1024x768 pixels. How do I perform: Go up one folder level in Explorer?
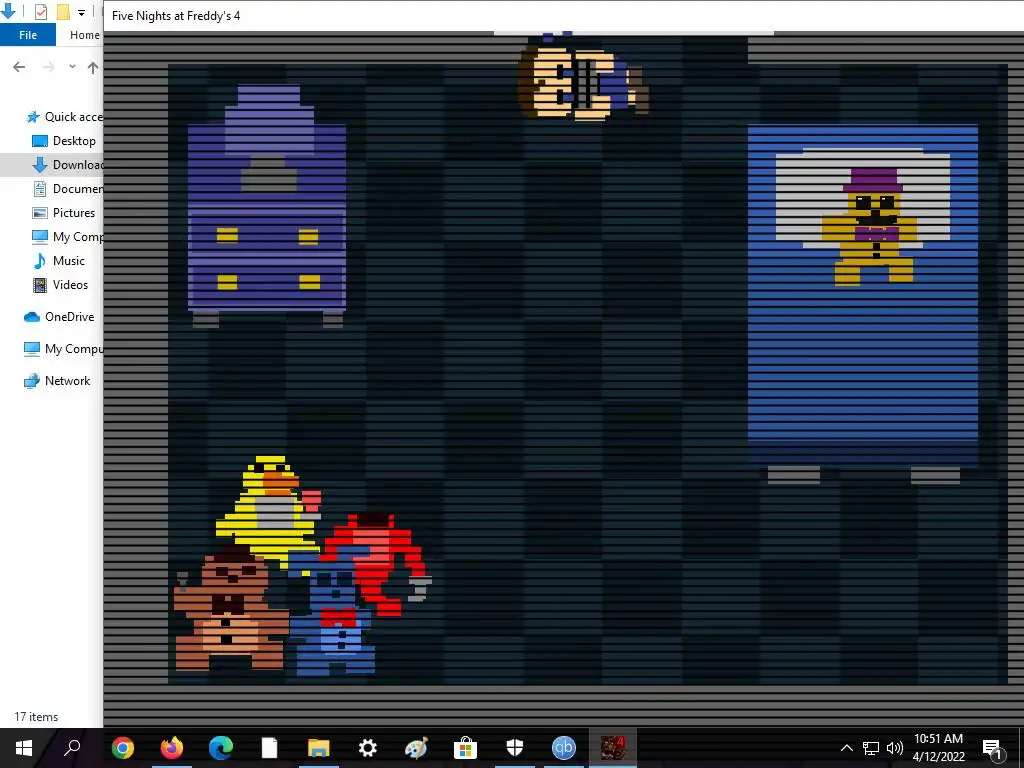click(93, 67)
